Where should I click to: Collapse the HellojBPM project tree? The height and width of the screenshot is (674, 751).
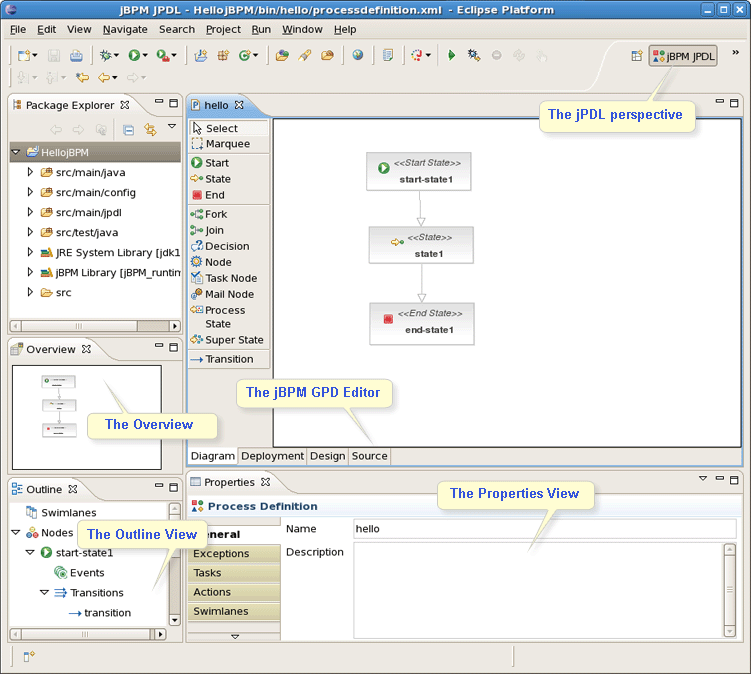(16, 152)
